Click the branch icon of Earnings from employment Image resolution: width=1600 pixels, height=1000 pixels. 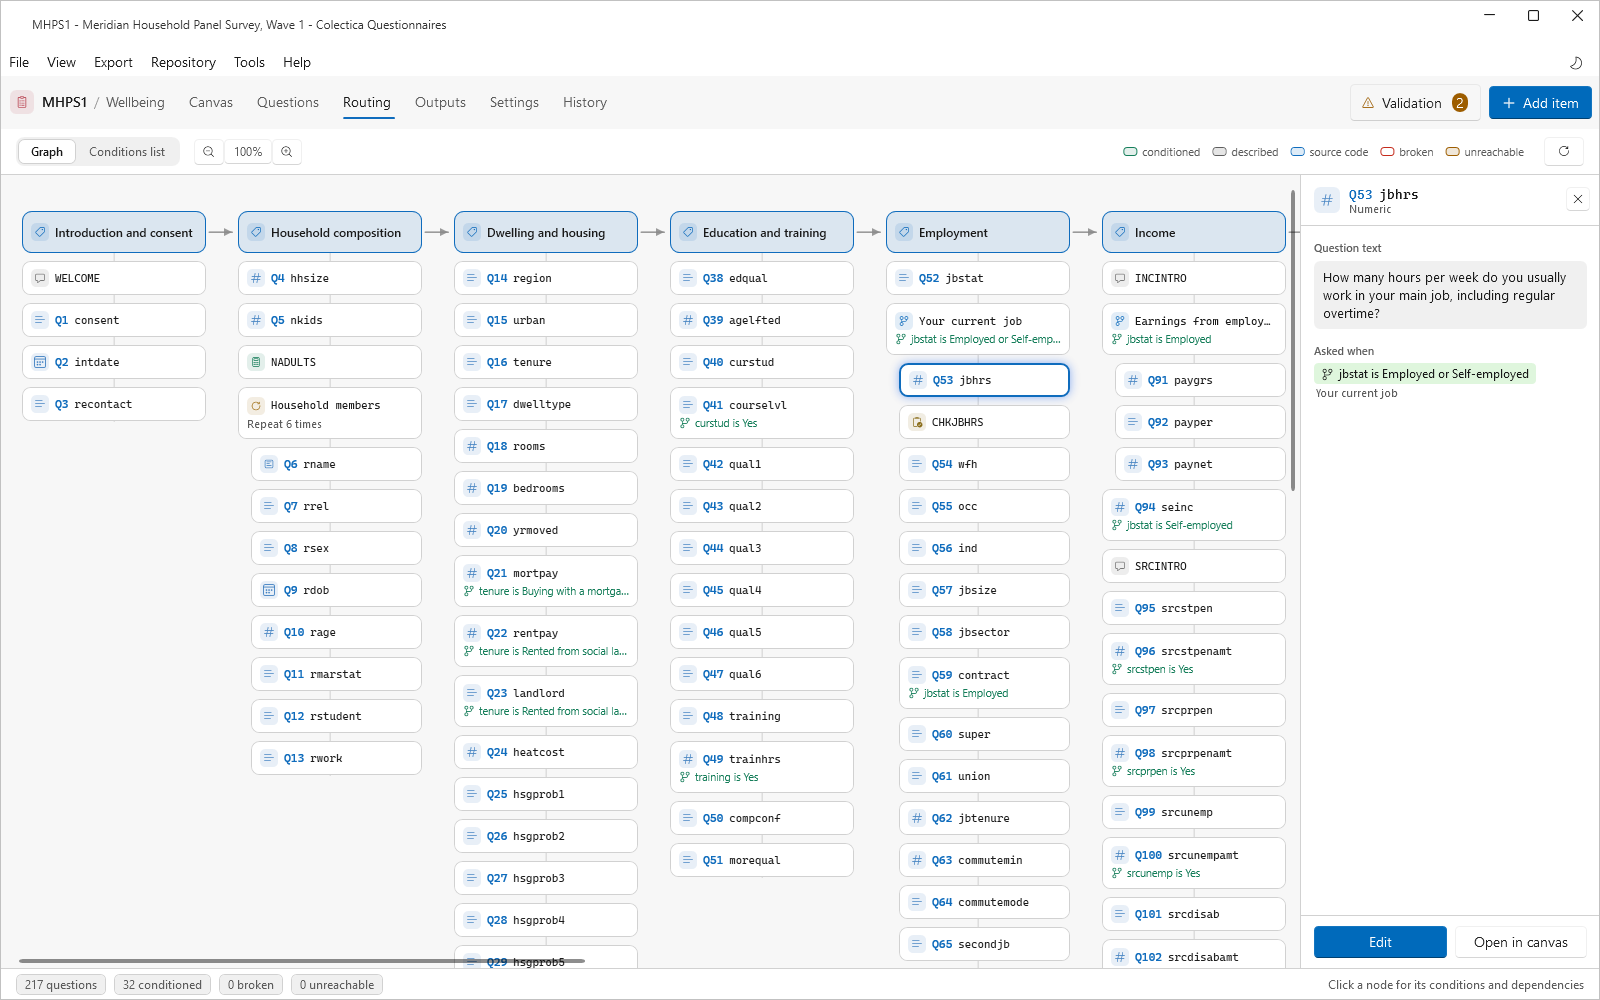[x=1120, y=321]
